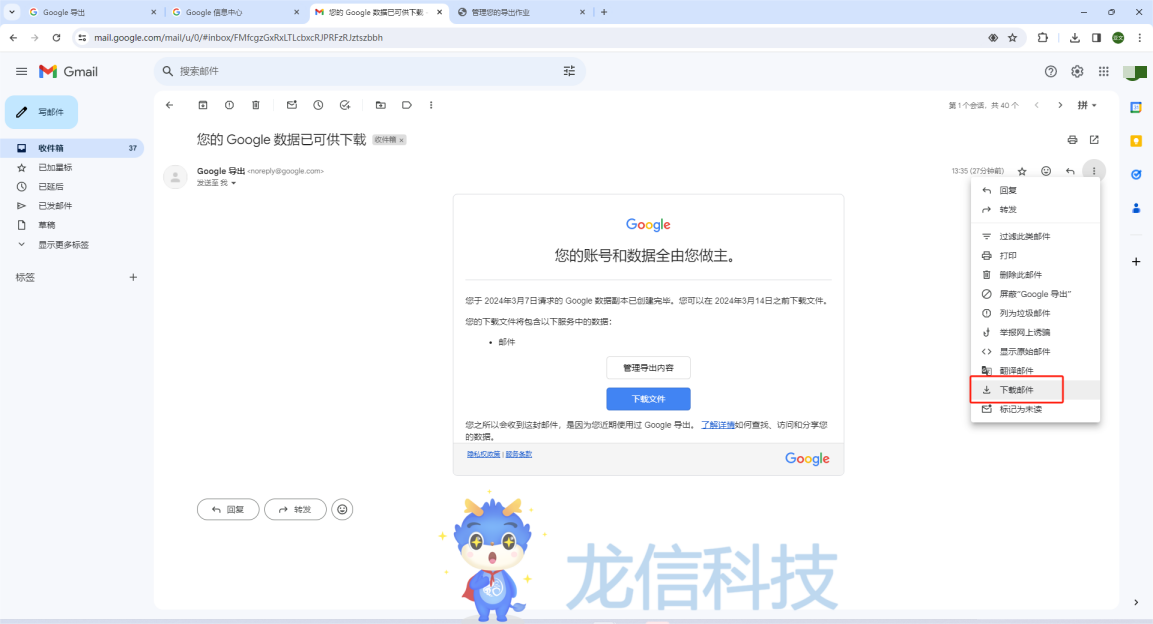
Task: Expand recipient details arrow under sender
Action: click(234, 183)
